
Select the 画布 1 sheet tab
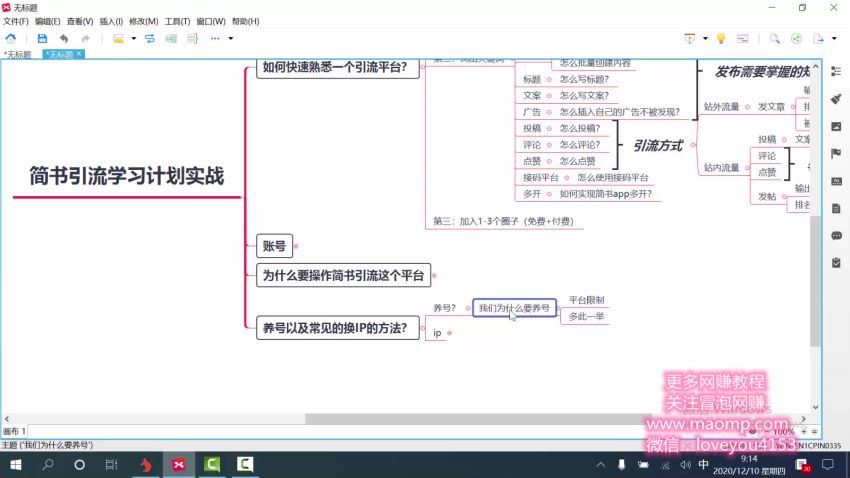tap(14, 431)
